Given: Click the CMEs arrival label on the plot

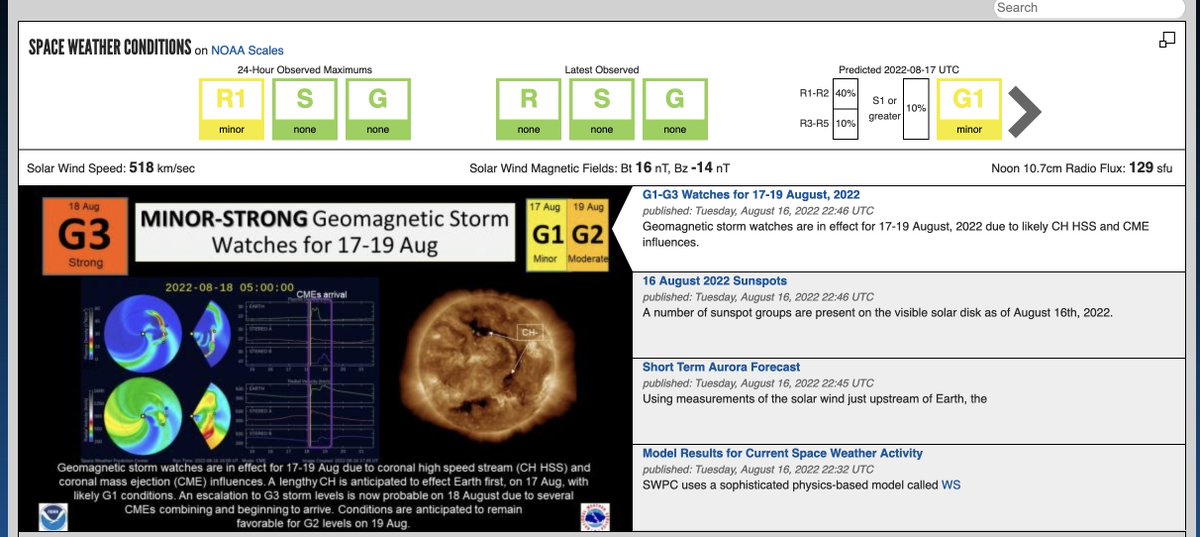Looking at the screenshot, I should pyautogui.click(x=322, y=295).
